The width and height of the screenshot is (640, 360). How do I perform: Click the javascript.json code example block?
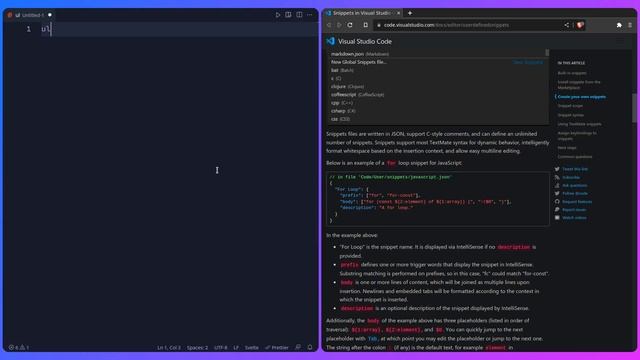point(438,199)
